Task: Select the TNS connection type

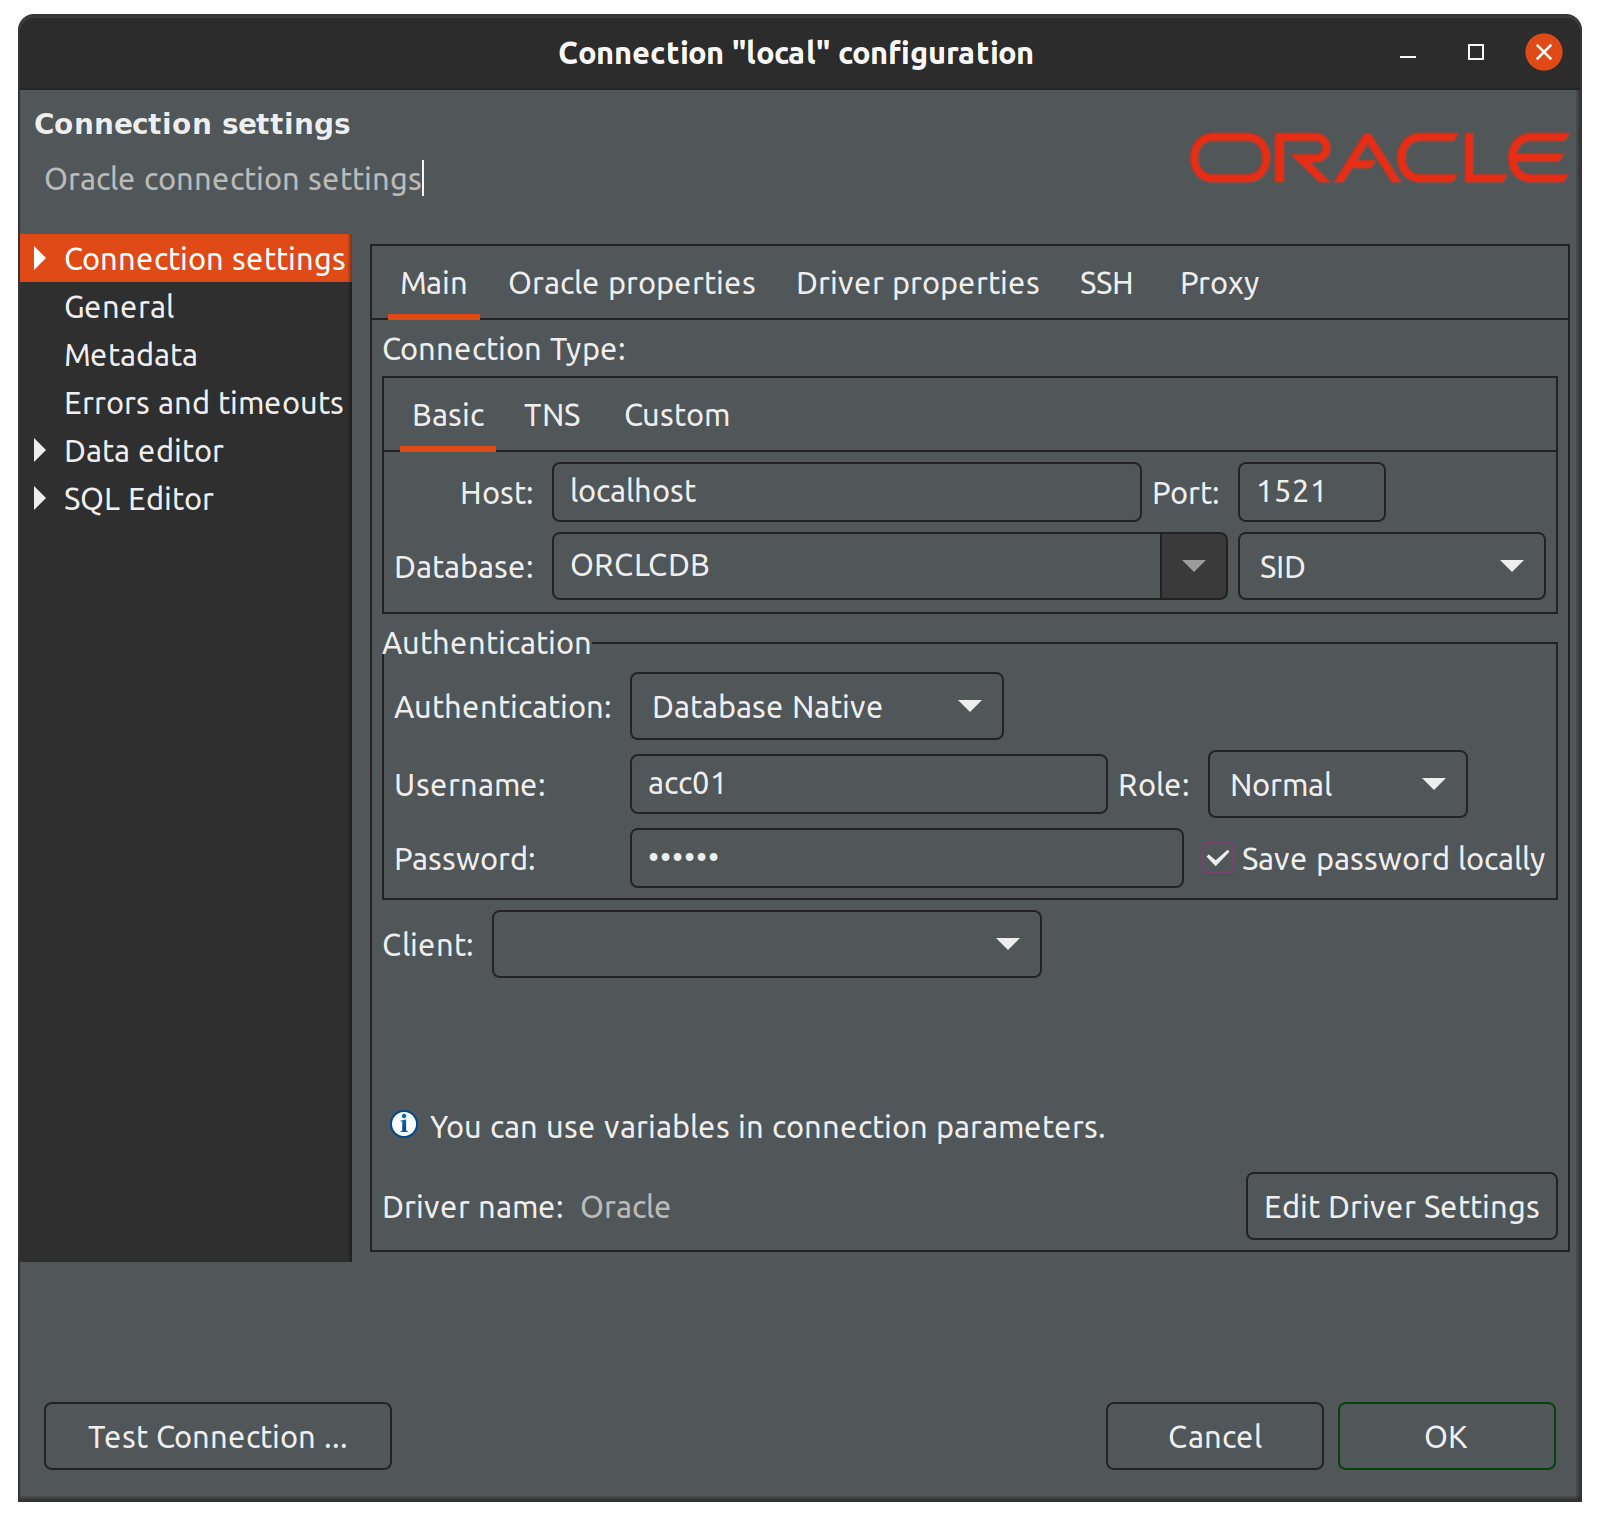Action: 551,415
